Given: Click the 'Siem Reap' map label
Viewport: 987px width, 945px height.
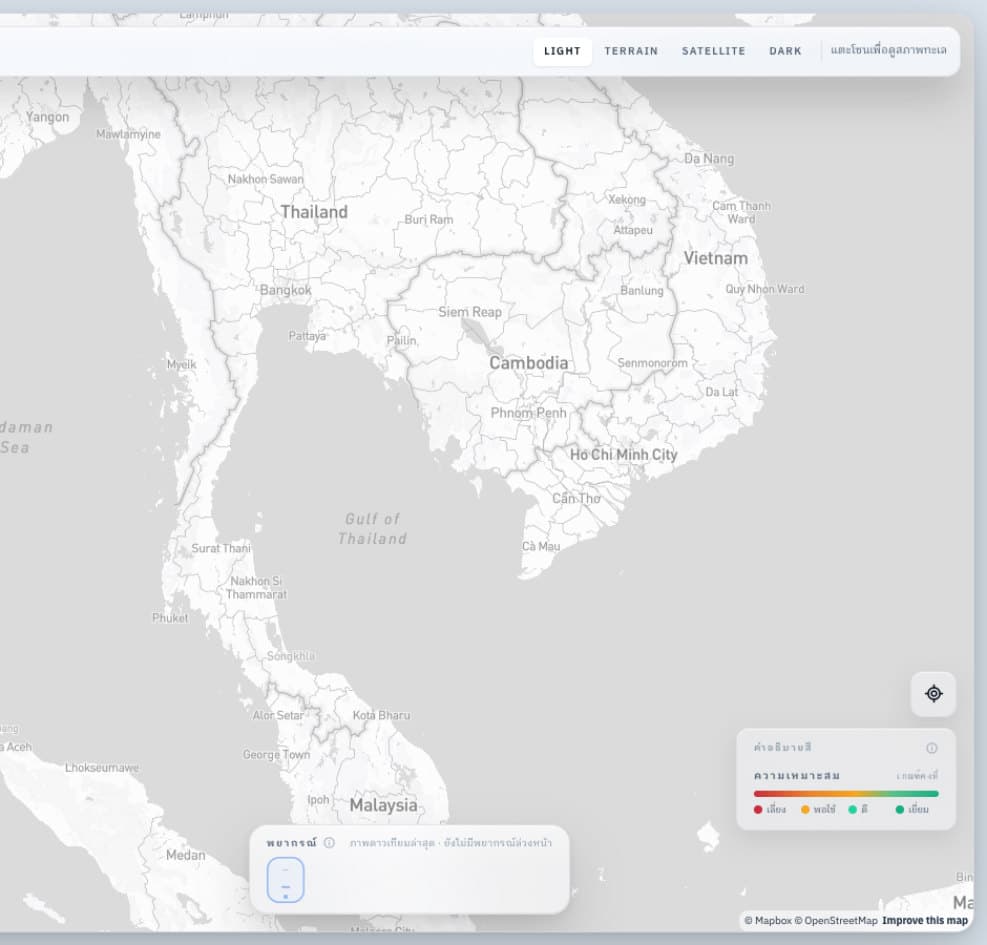Looking at the screenshot, I should [x=470, y=312].
